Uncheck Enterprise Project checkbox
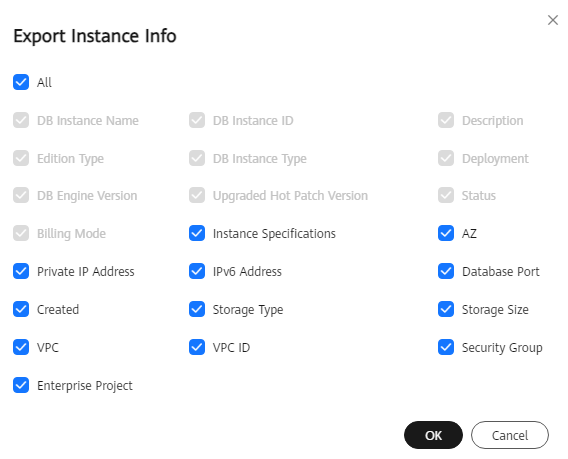Screen dimensions: 568x459 [21, 385]
